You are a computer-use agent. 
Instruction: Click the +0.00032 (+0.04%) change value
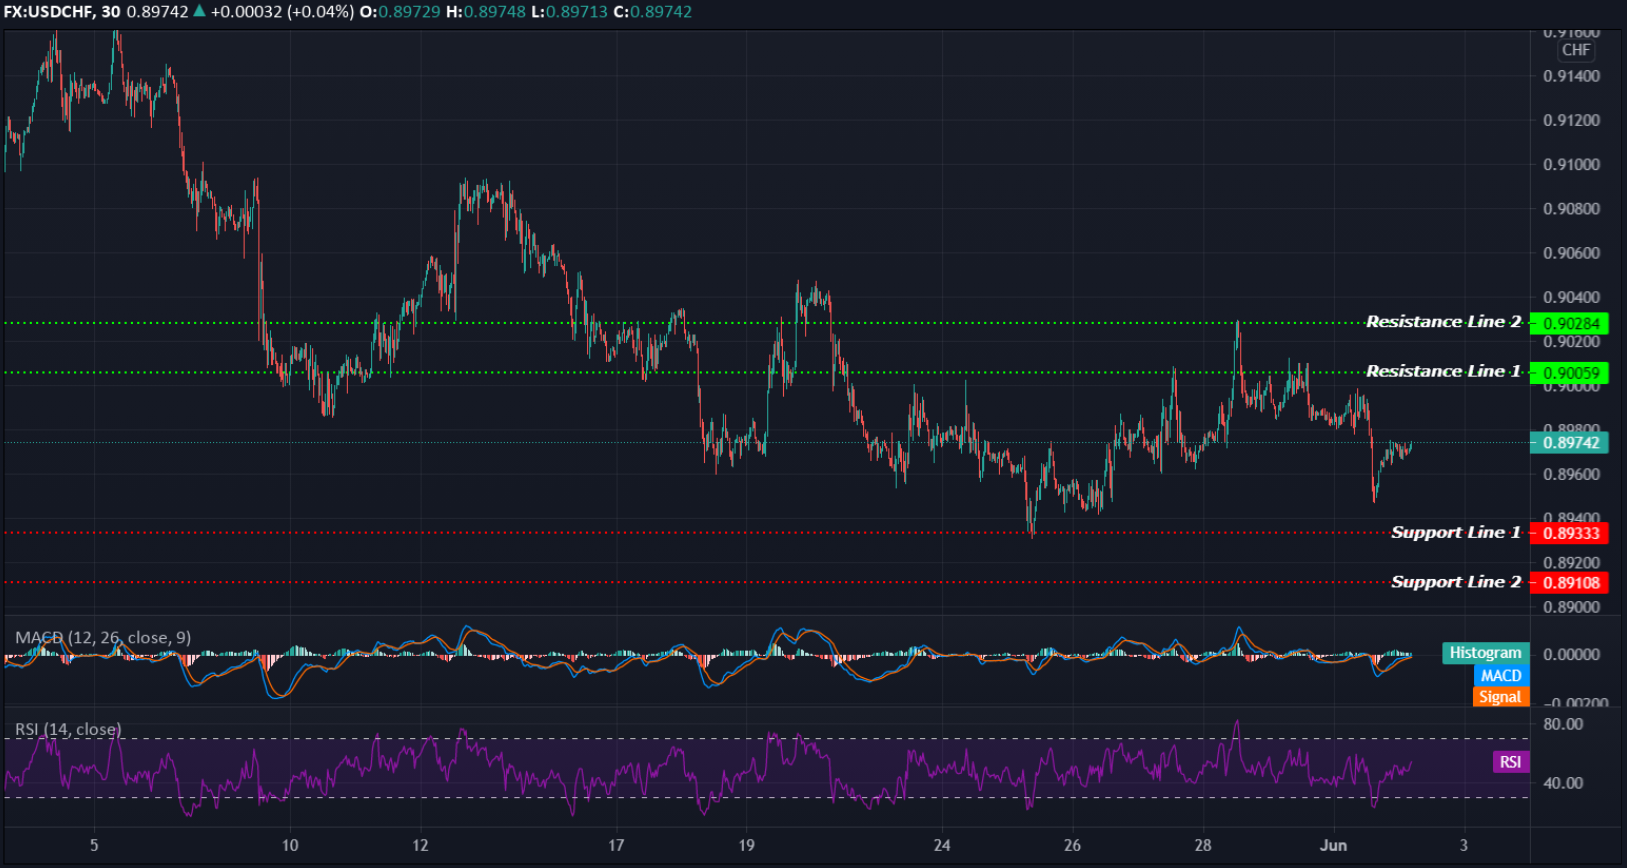tap(282, 12)
